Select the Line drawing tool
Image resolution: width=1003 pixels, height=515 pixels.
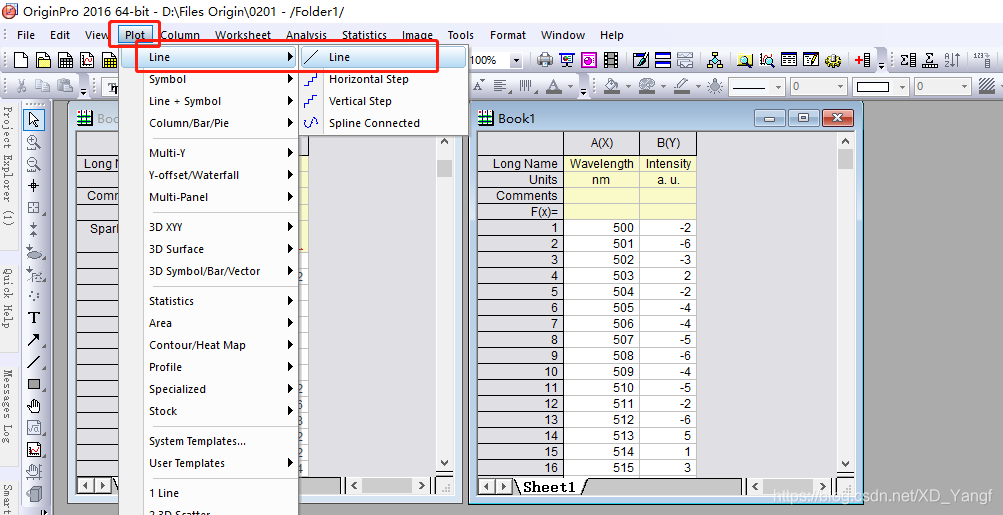(x=35, y=362)
